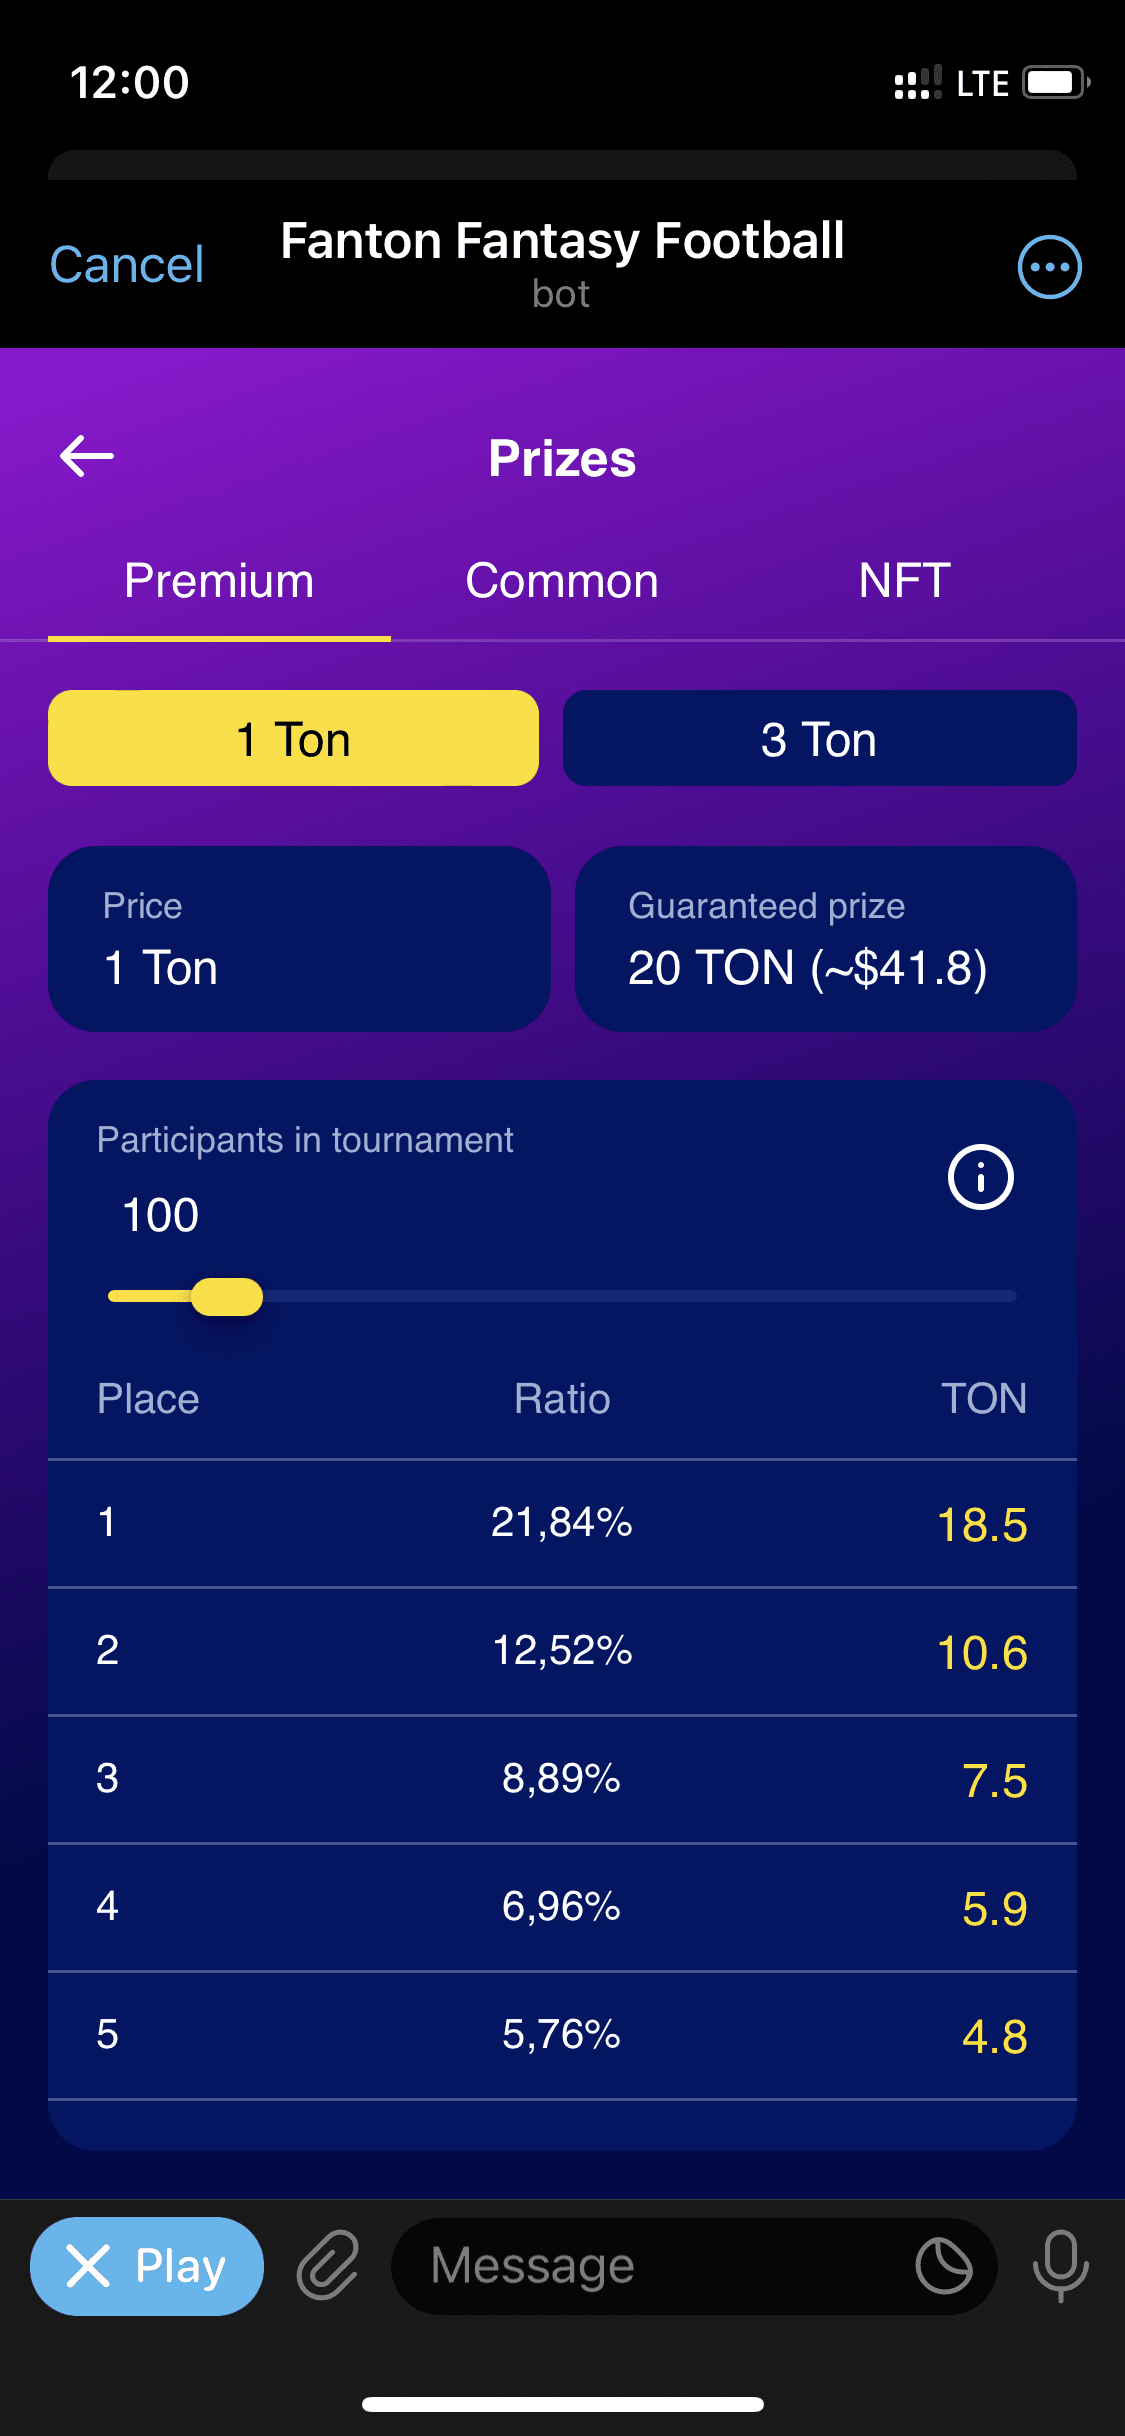Image resolution: width=1125 pixels, height=2436 pixels.
Task: Open the three-dot more options menu
Action: coord(1049,267)
